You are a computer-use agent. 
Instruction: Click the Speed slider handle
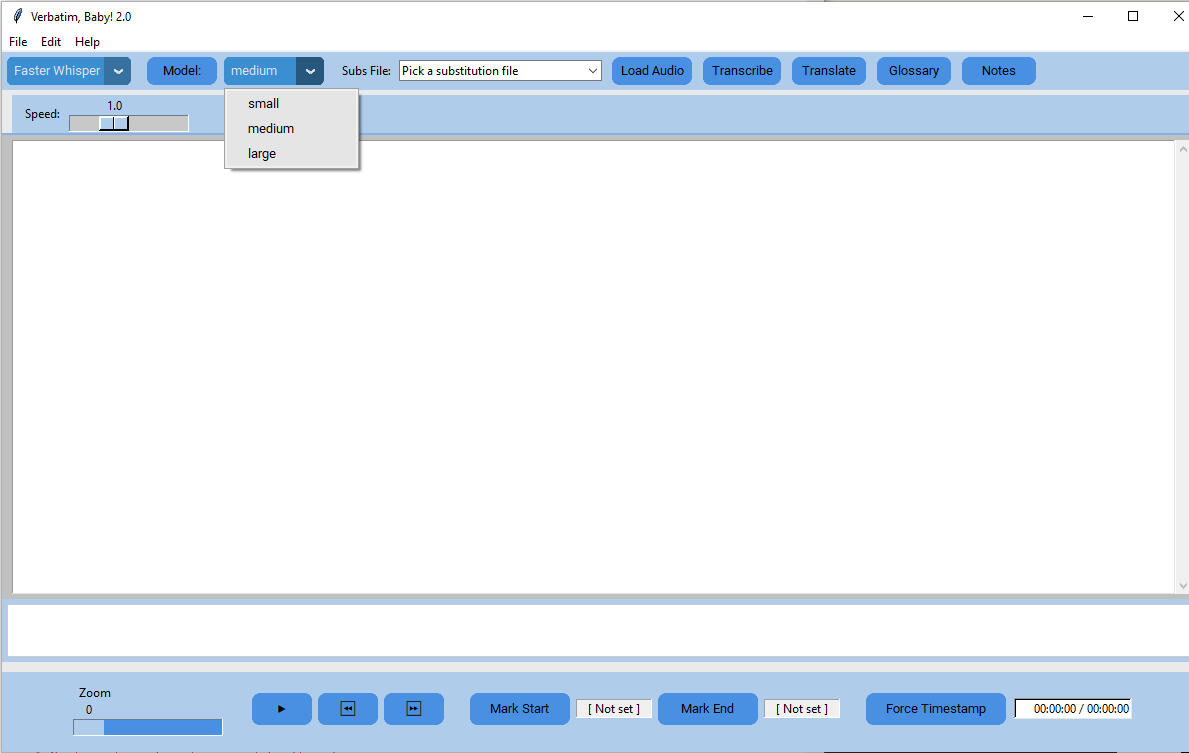coord(114,123)
